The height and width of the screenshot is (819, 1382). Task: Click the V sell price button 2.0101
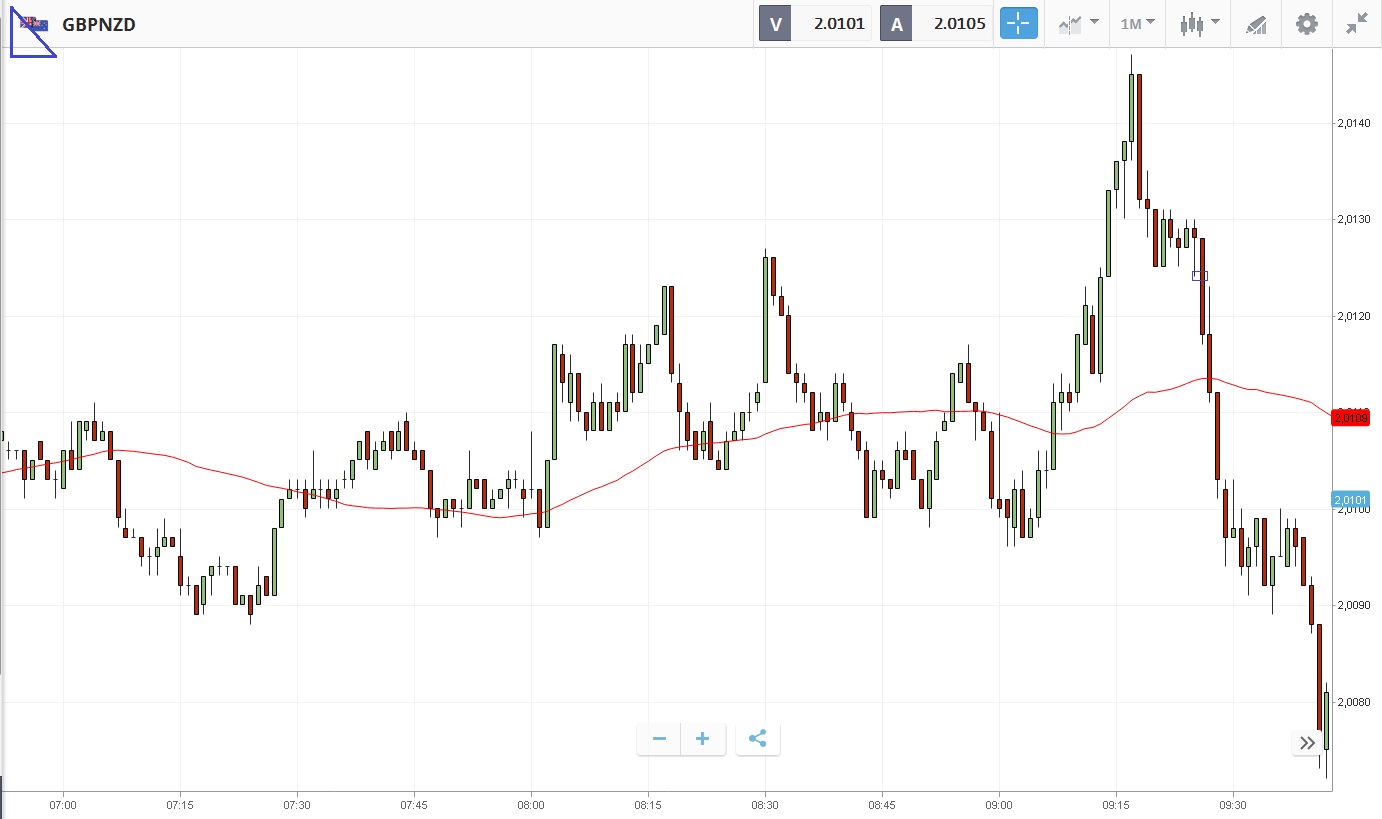click(x=816, y=24)
